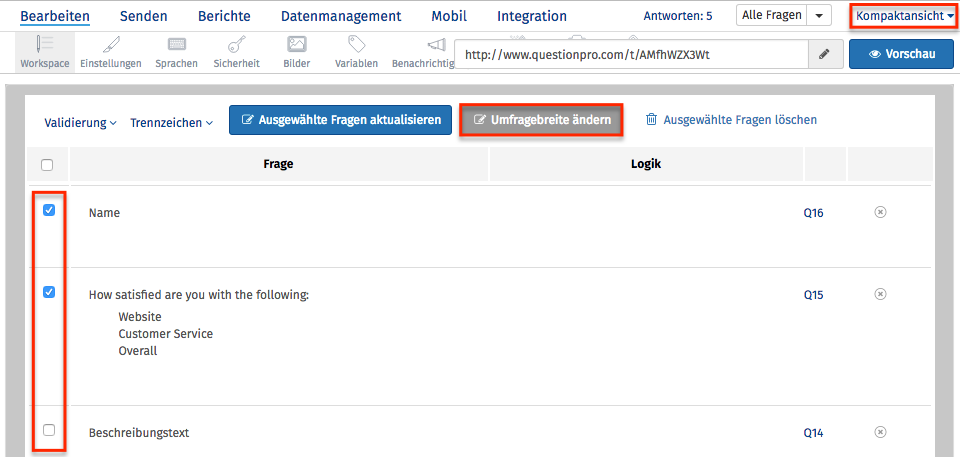Screen dimensions: 960x457
Task: Remove question Q16 with delete icon
Action: click(880, 212)
